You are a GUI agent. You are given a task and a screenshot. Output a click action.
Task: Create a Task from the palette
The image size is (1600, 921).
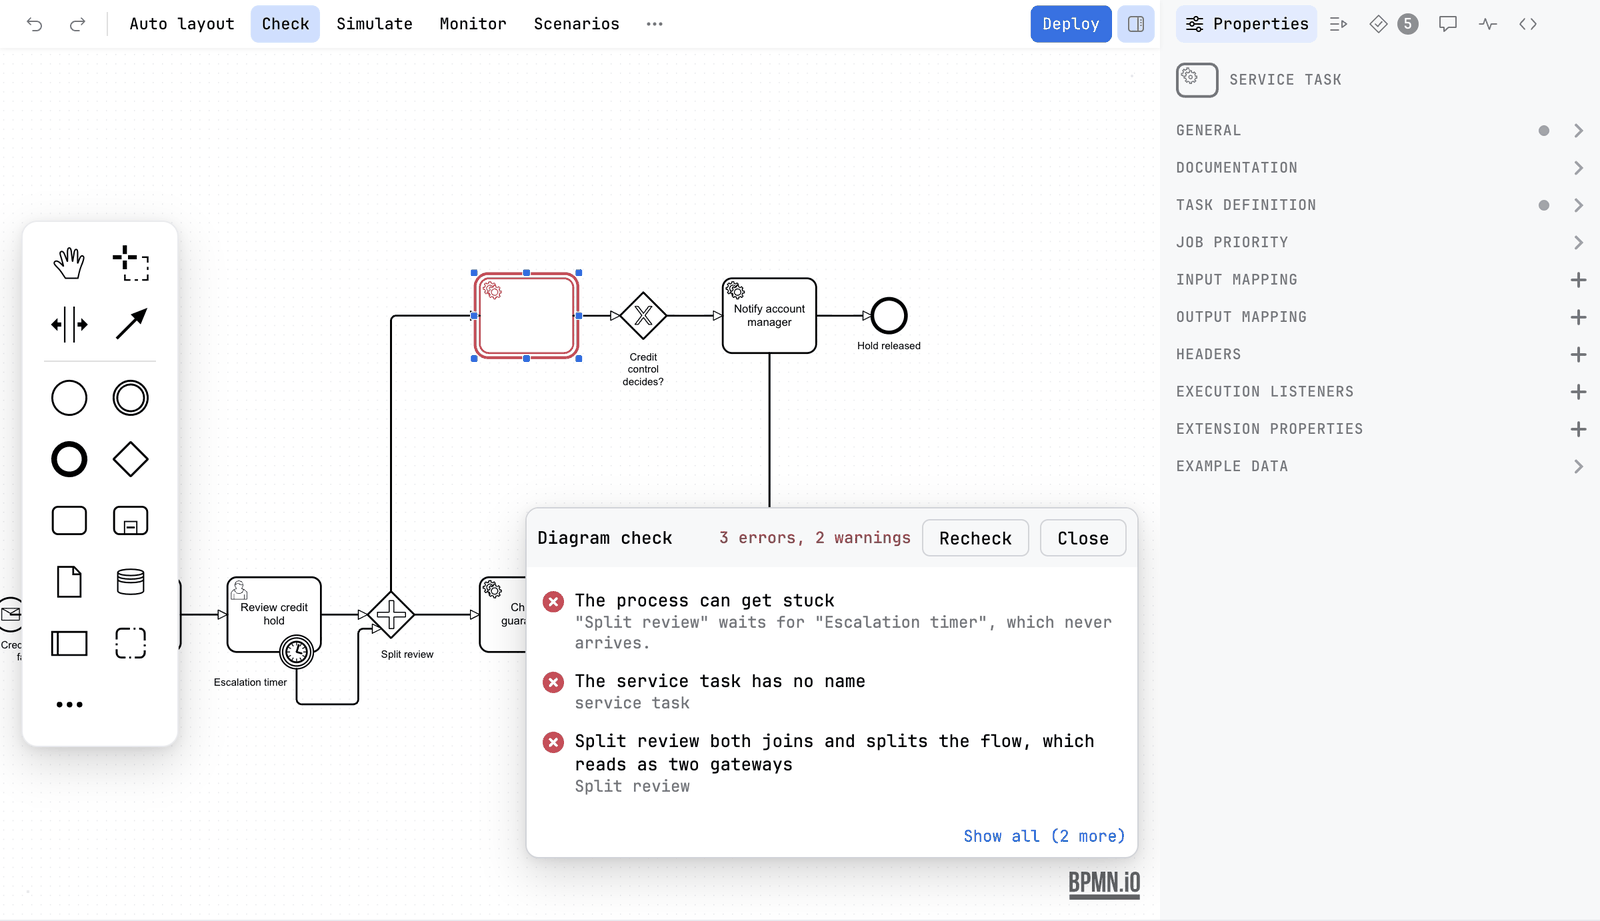click(x=69, y=521)
